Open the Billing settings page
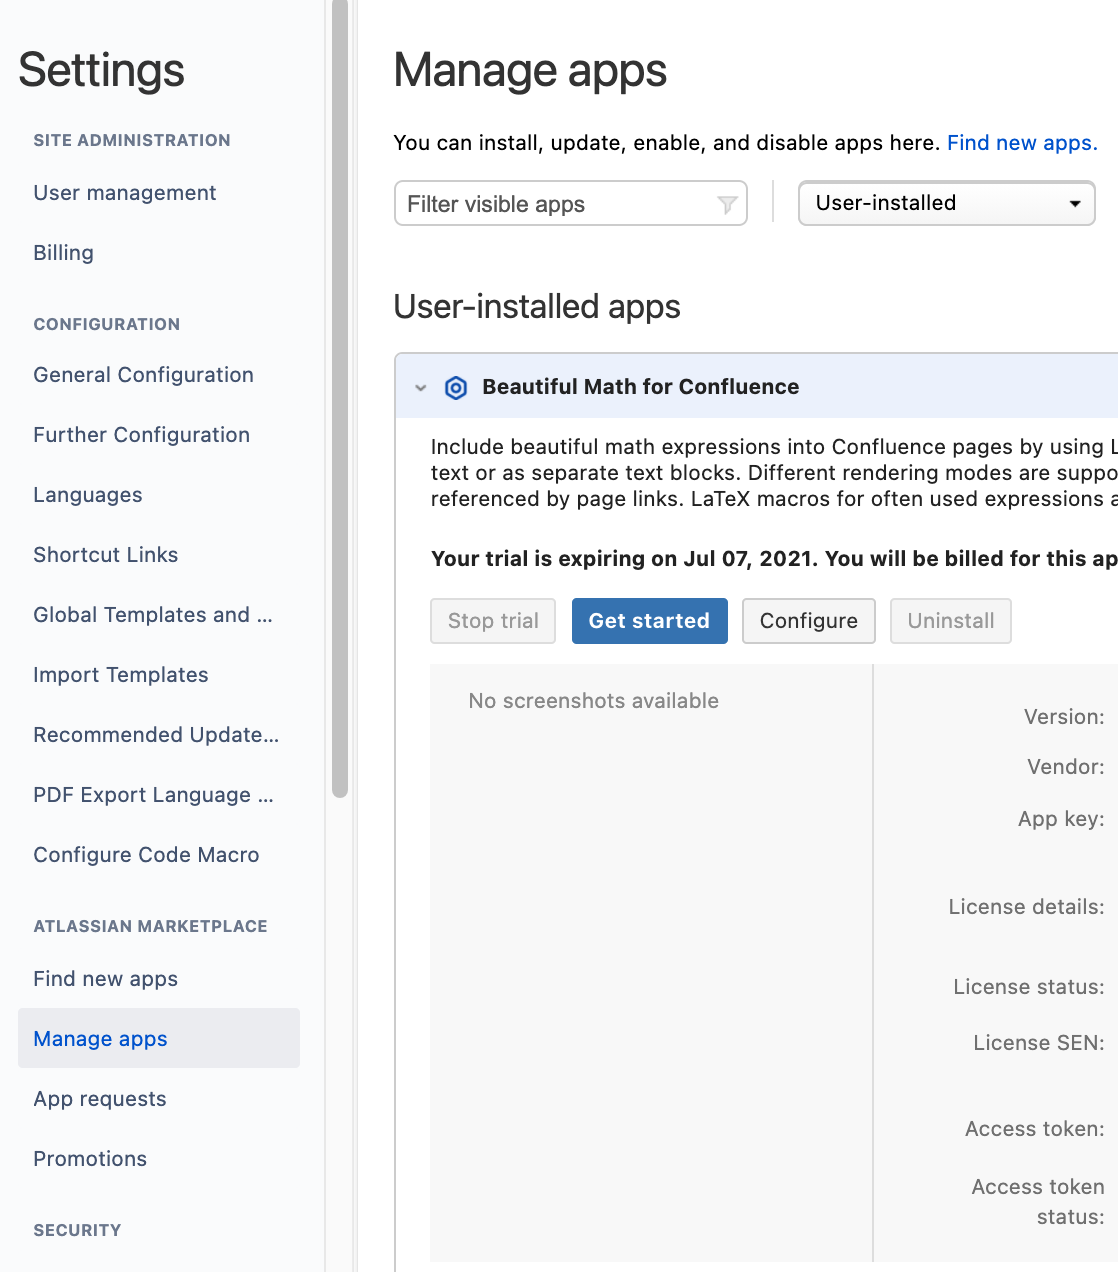This screenshot has width=1118, height=1272. point(63,253)
